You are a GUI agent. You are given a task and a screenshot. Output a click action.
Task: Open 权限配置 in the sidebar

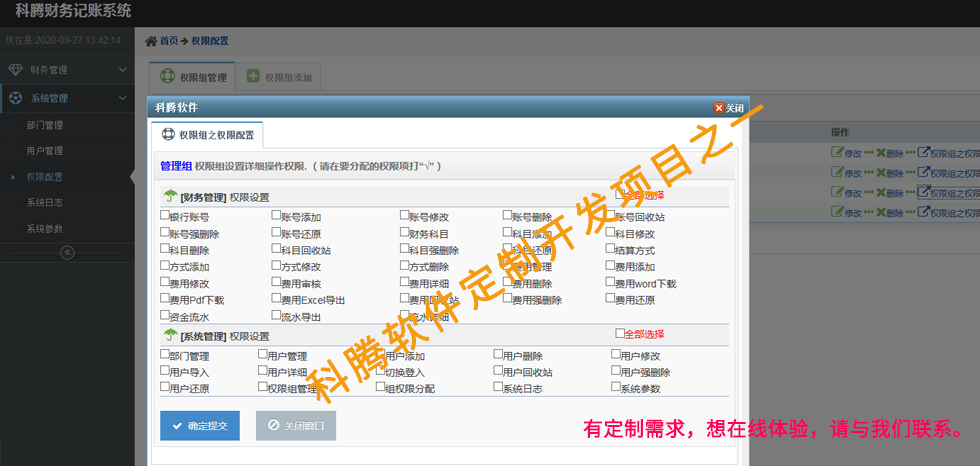[45, 177]
